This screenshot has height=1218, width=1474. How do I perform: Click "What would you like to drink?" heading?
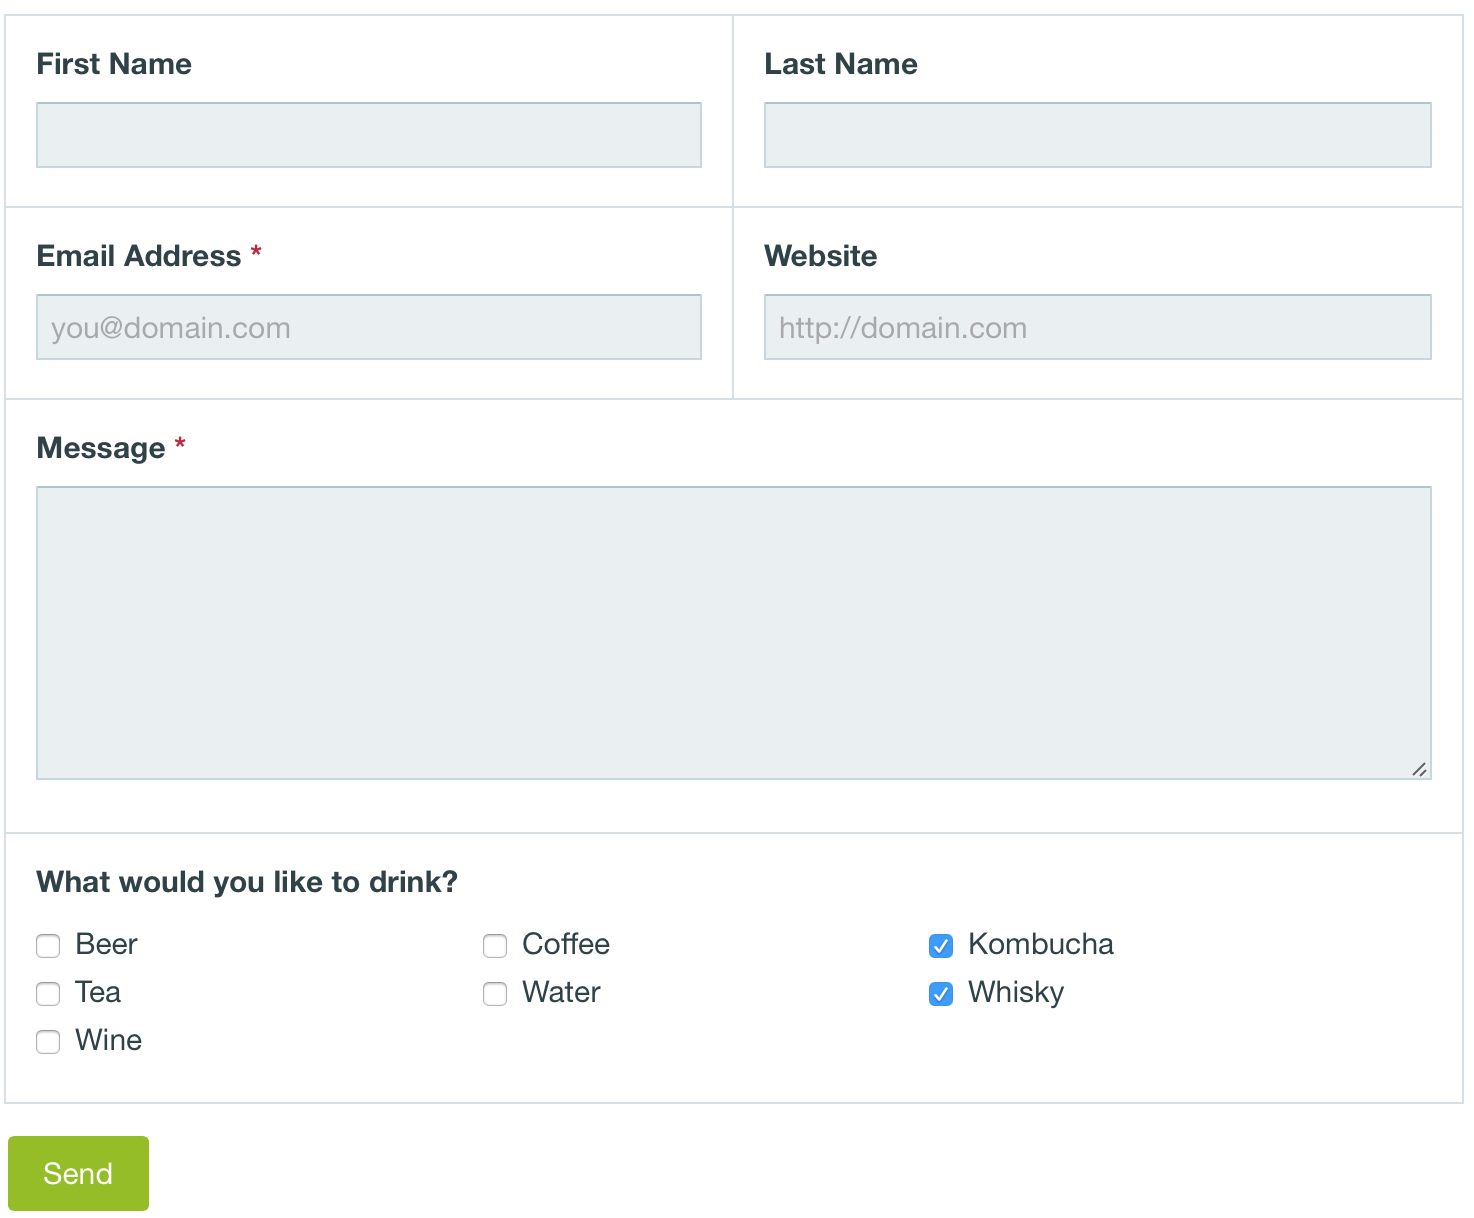247,882
